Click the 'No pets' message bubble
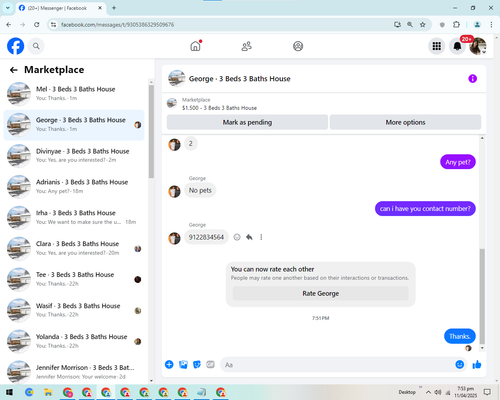500x400 pixels. click(200, 190)
